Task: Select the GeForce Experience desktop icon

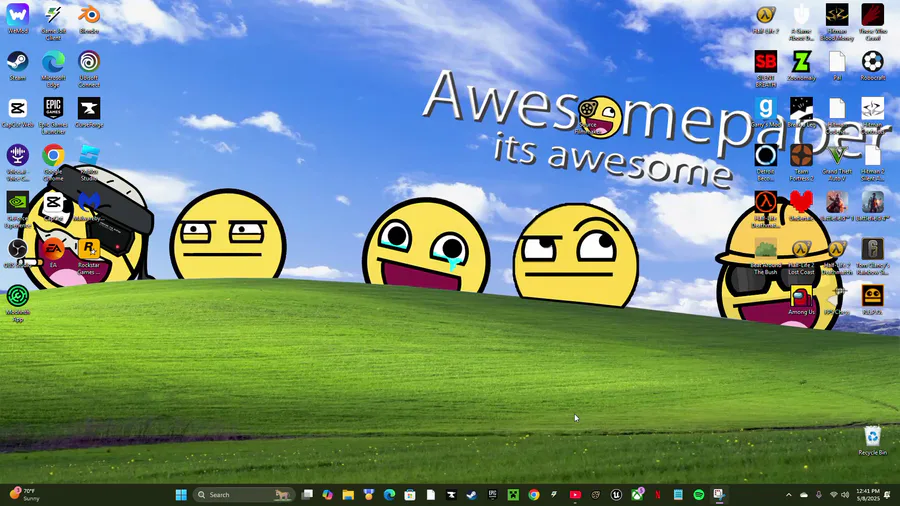Action: pos(18,210)
